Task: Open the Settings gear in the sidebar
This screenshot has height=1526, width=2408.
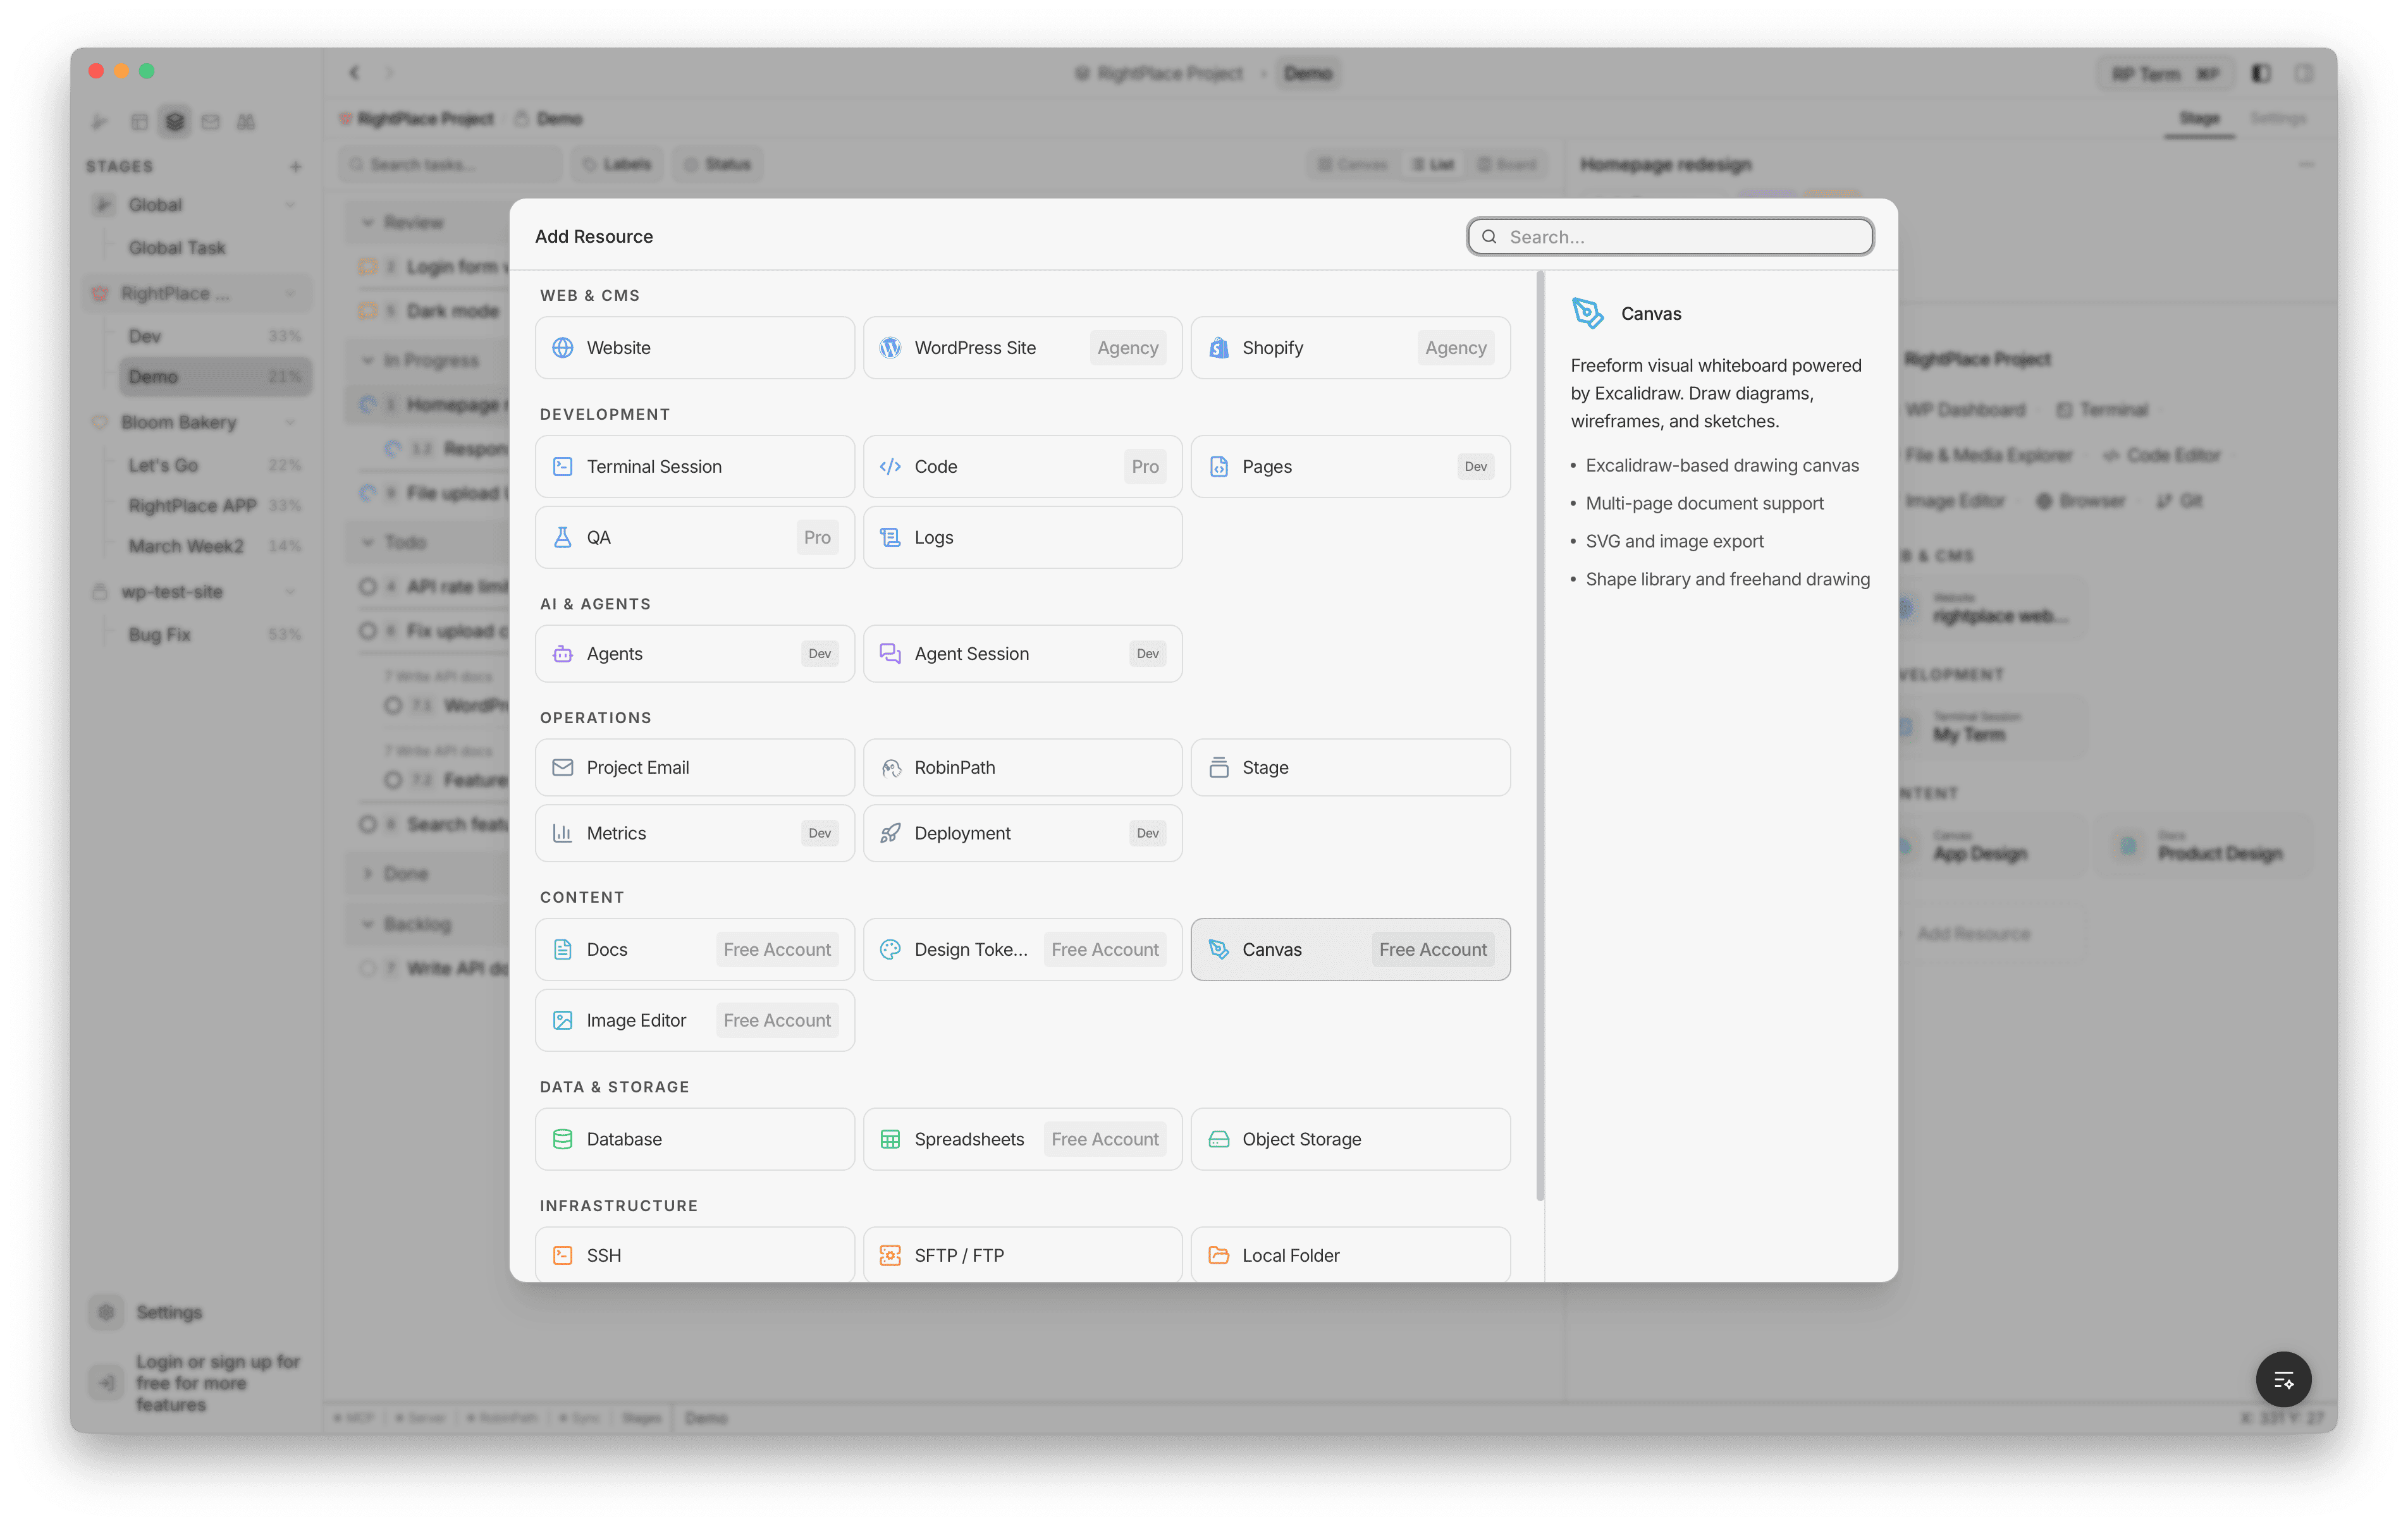Action: click(x=107, y=1312)
